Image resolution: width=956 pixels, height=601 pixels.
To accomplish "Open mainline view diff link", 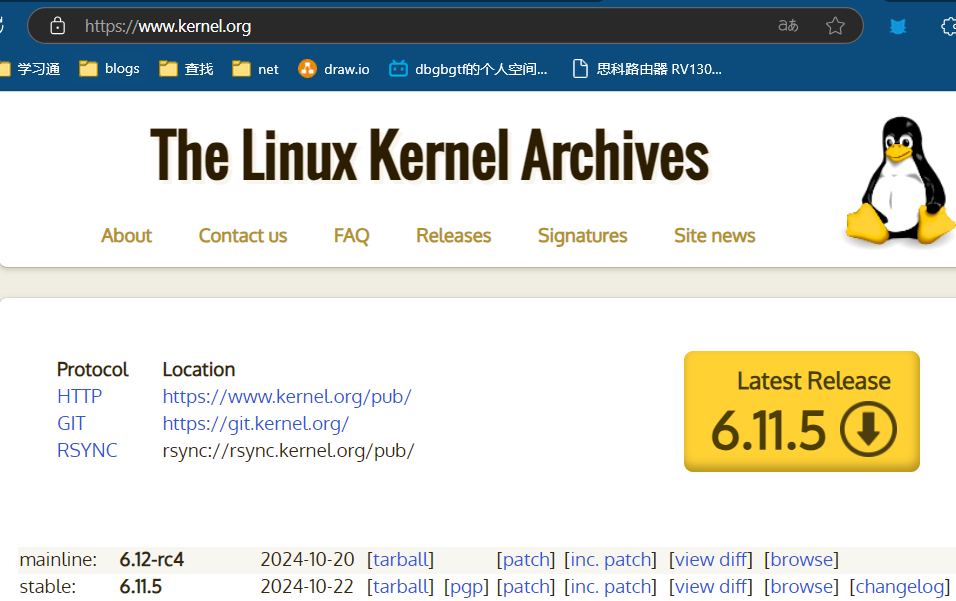I will (x=711, y=559).
